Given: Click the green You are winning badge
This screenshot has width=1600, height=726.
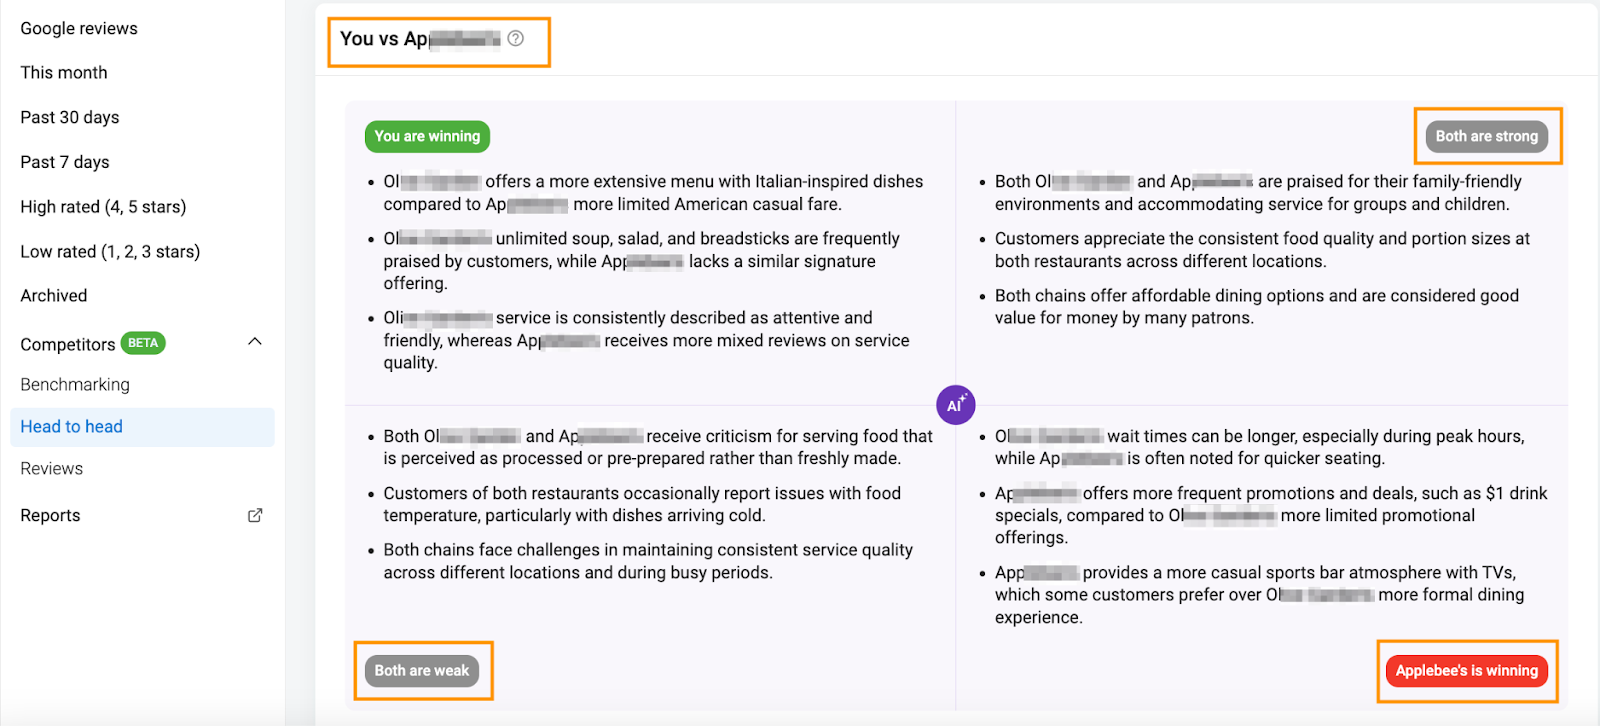Looking at the screenshot, I should (x=427, y=136).
